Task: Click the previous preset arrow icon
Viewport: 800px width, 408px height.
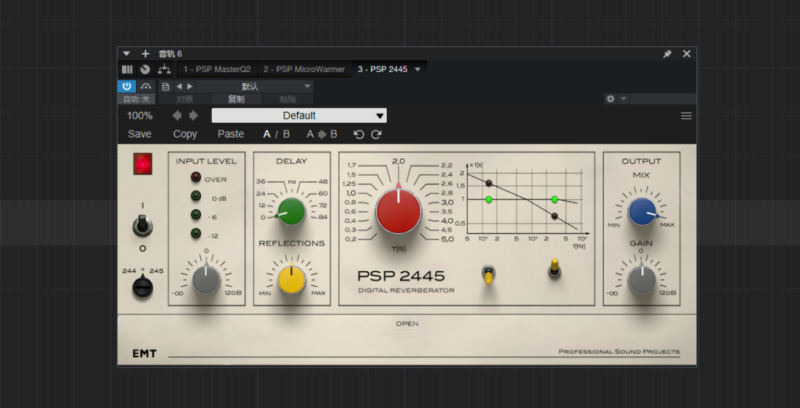Action: coord(177,116)
